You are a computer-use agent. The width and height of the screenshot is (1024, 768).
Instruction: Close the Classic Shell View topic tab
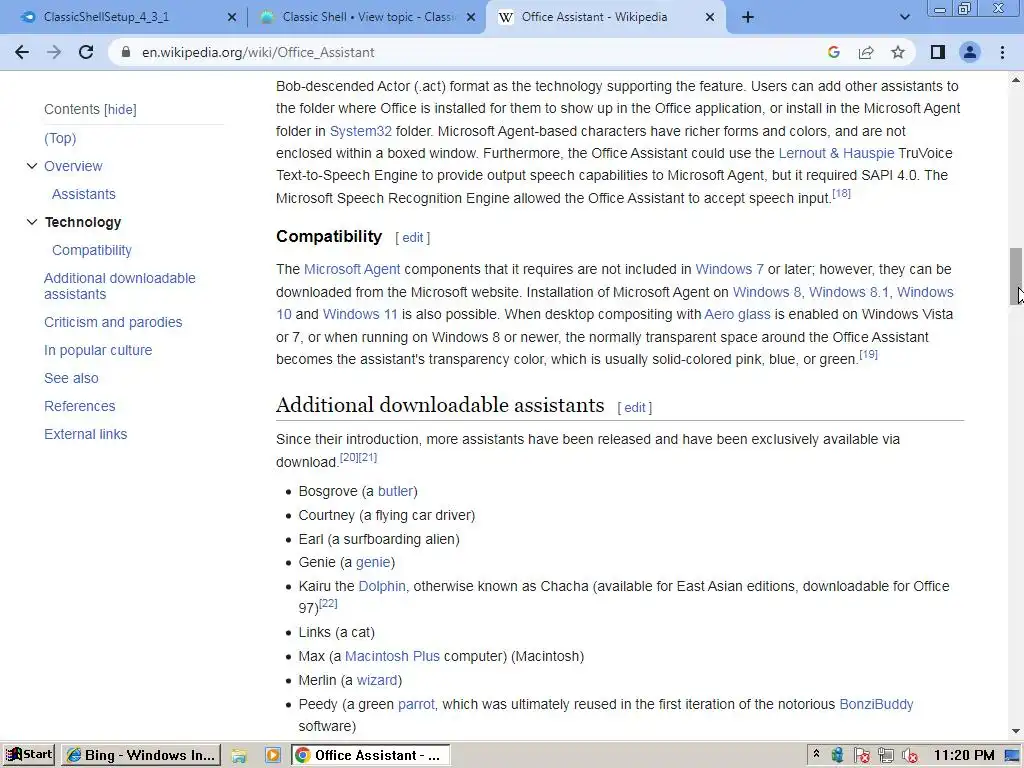(470, 18)
